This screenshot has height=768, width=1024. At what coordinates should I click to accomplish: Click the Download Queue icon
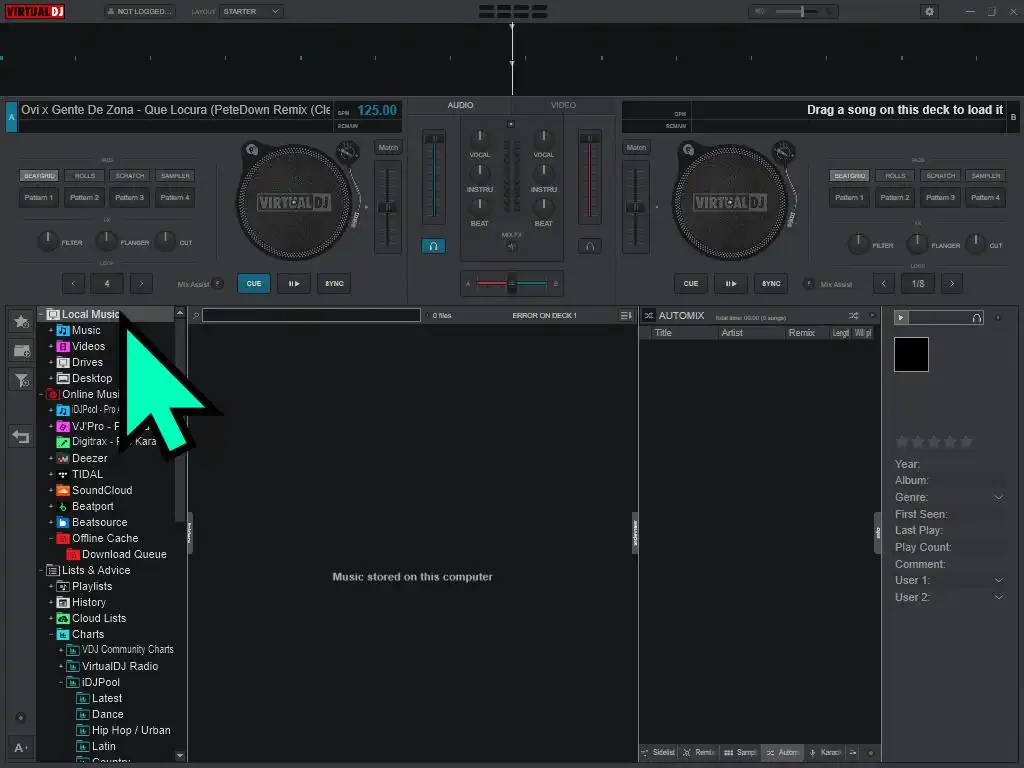72,554
